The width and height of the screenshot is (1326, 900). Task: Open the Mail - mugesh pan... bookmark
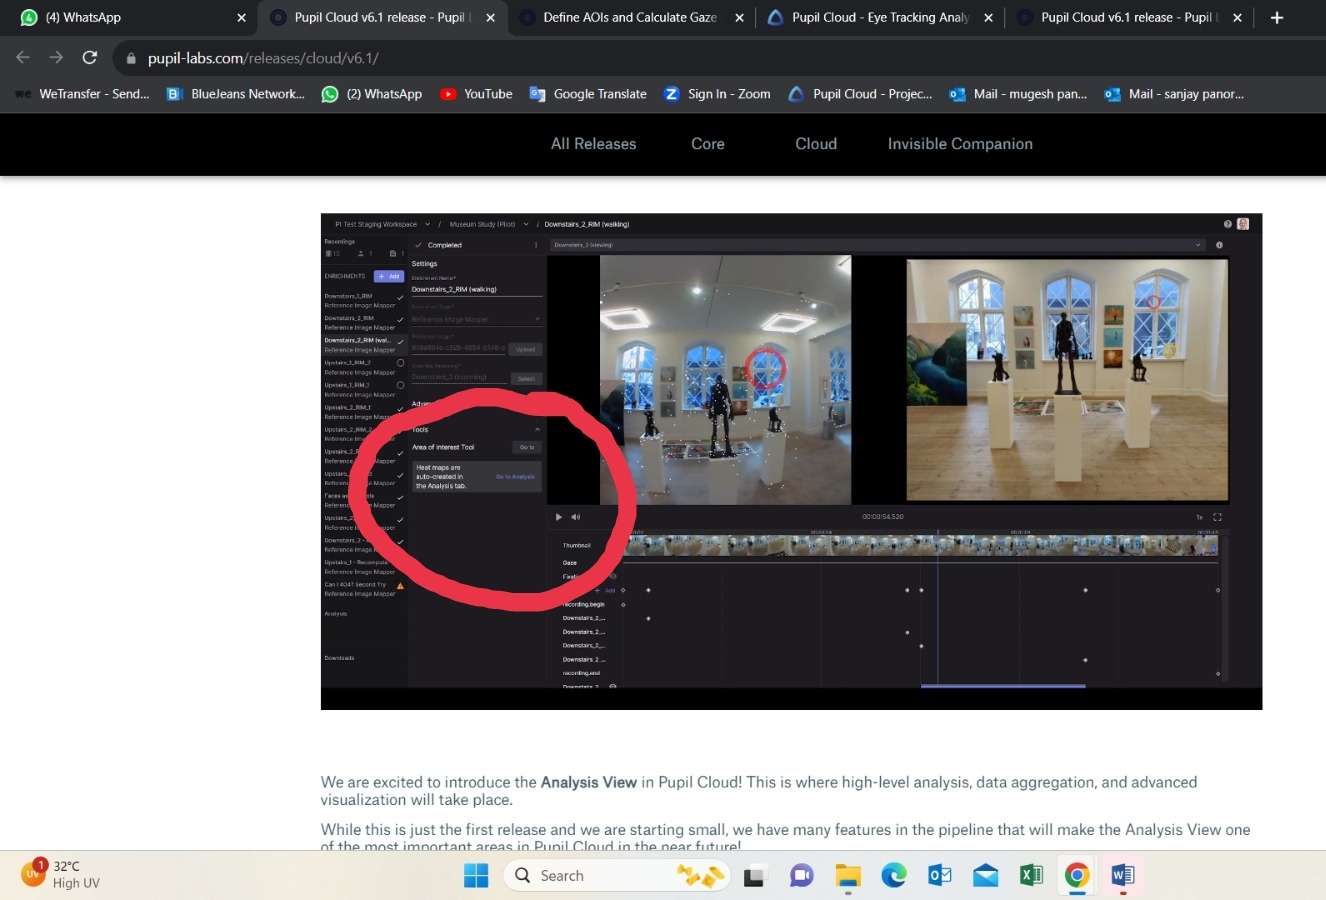point(1018,94)
